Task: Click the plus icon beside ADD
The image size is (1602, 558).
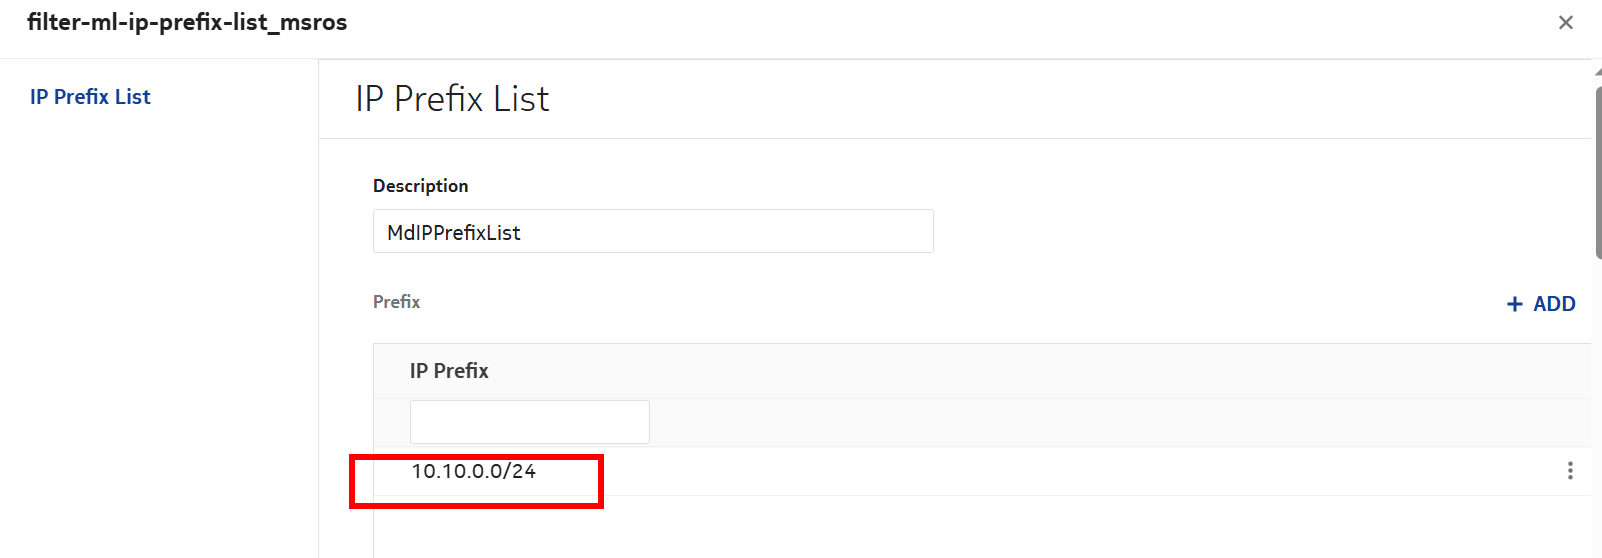Action: pos(1514,304)
